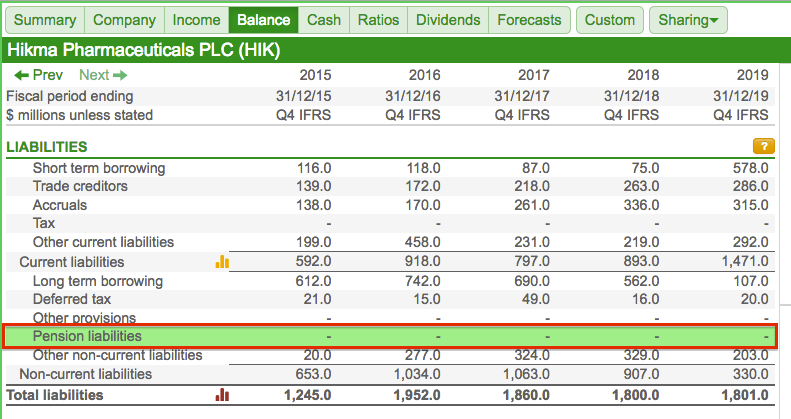
Task: Select the Short term borrowing row label
Action: click(x=99, y=168)
